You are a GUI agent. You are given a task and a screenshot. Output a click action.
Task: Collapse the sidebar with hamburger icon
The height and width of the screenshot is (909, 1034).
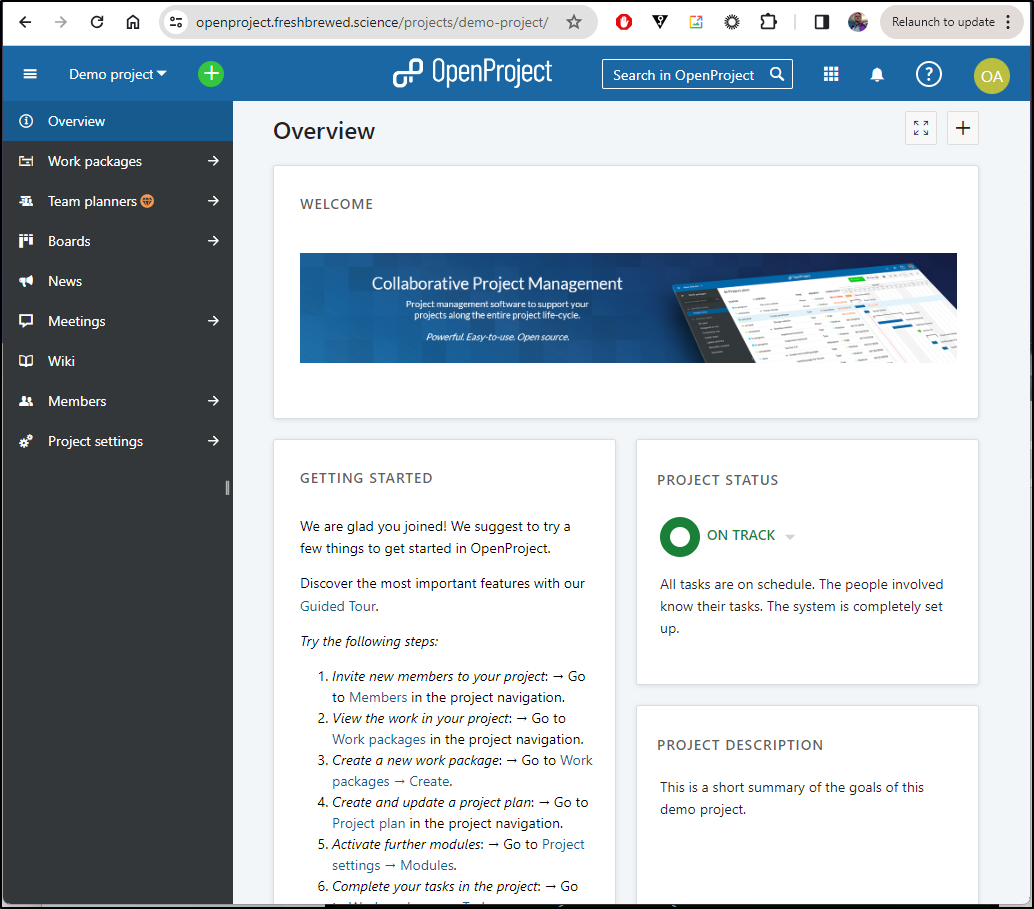point(30,74)
